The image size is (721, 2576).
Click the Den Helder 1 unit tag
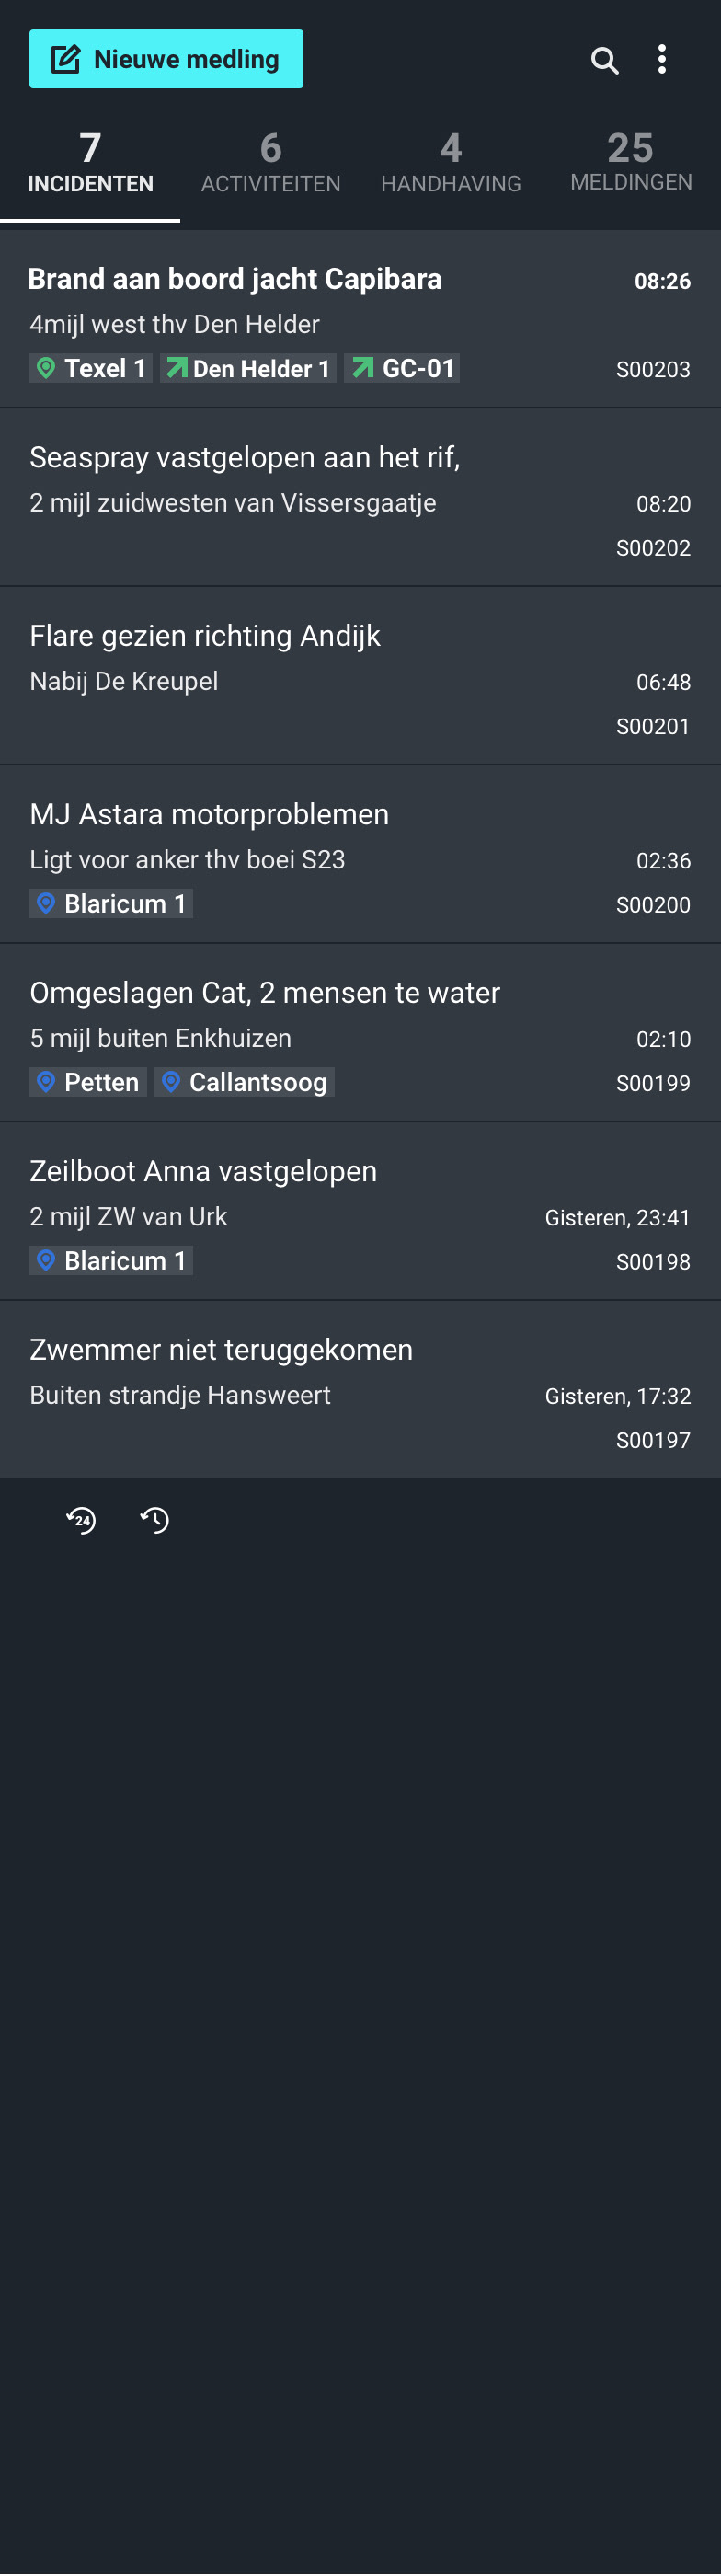pos(248,369)
